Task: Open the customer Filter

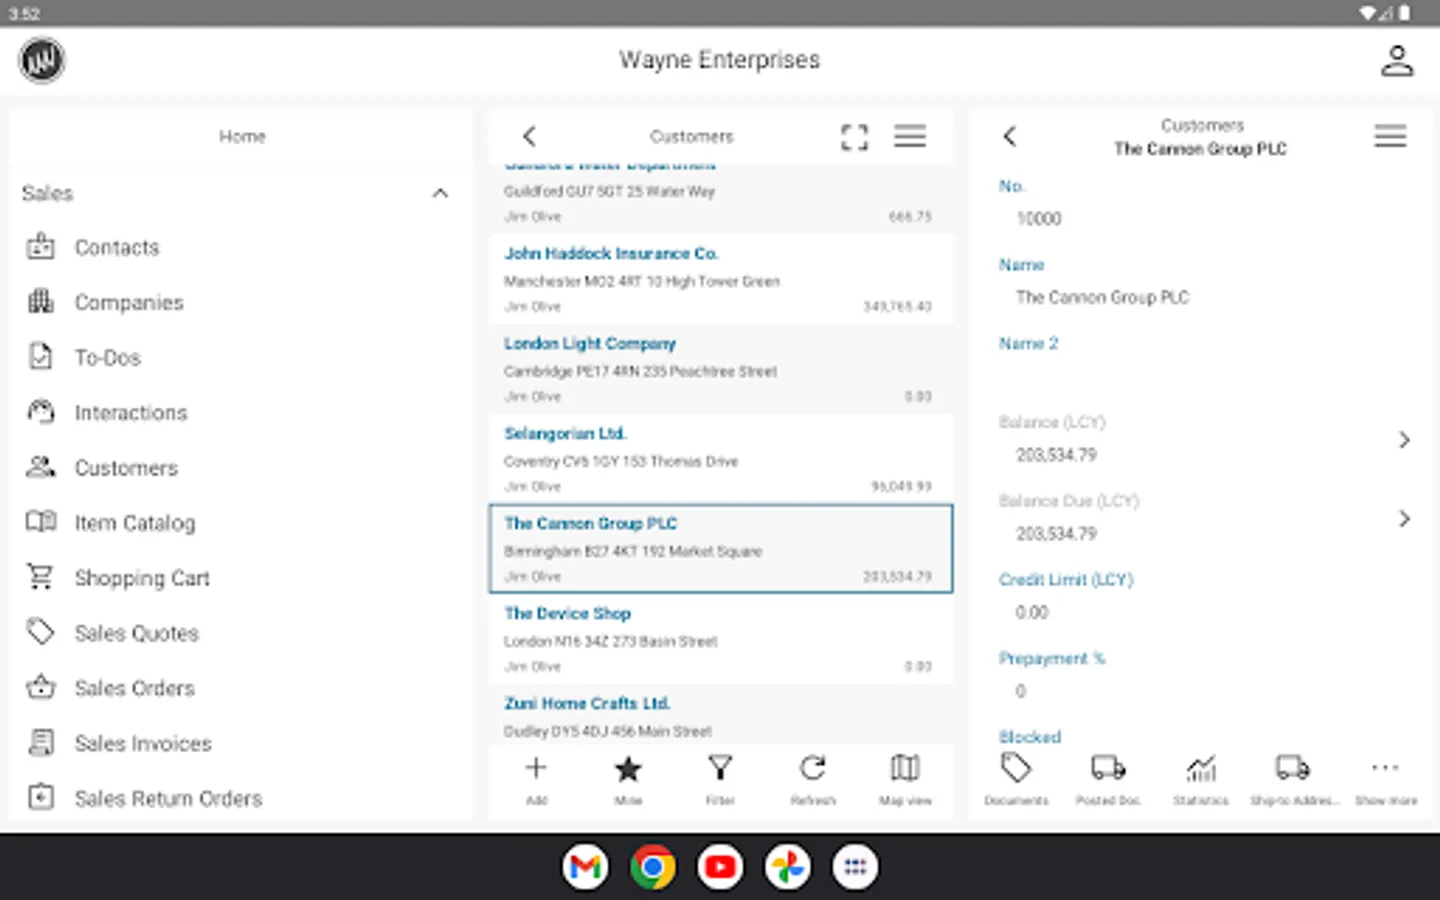Action: coord(720,779)
